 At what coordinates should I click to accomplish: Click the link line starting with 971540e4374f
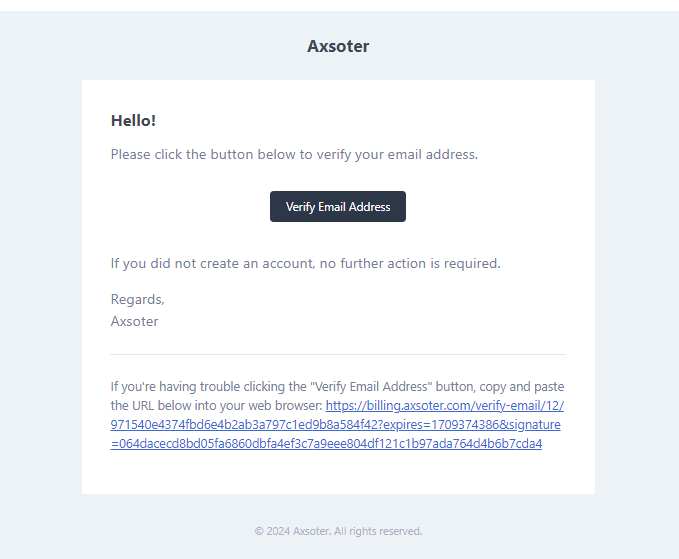336,425
